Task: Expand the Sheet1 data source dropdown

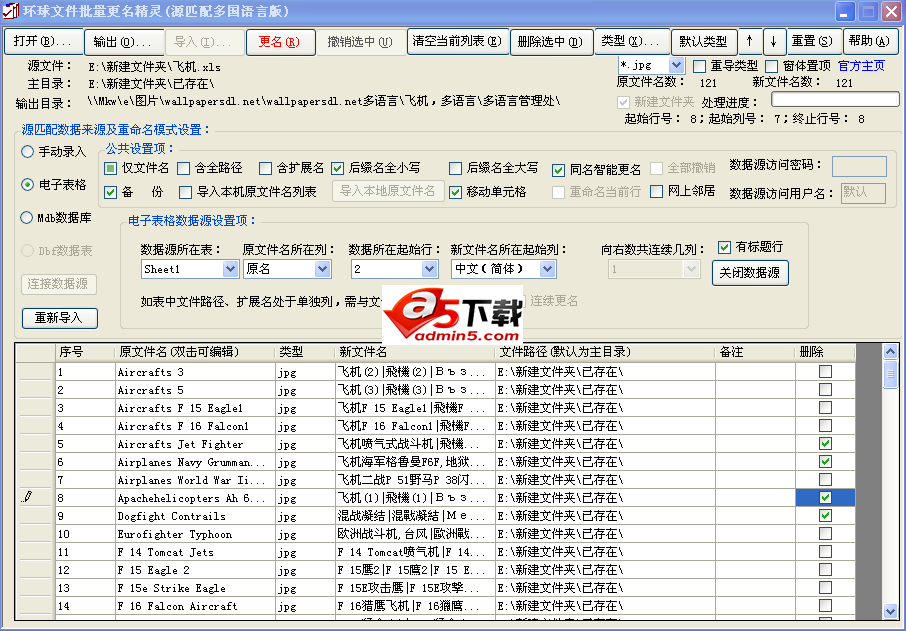Action: (x=231, y=270)
